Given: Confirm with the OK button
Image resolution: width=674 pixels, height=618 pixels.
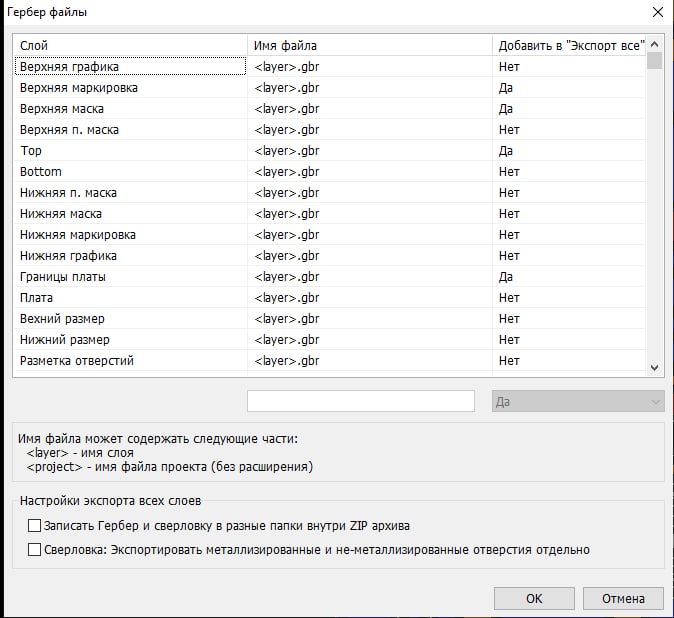Looking at the screenshot, I should 534,598.
